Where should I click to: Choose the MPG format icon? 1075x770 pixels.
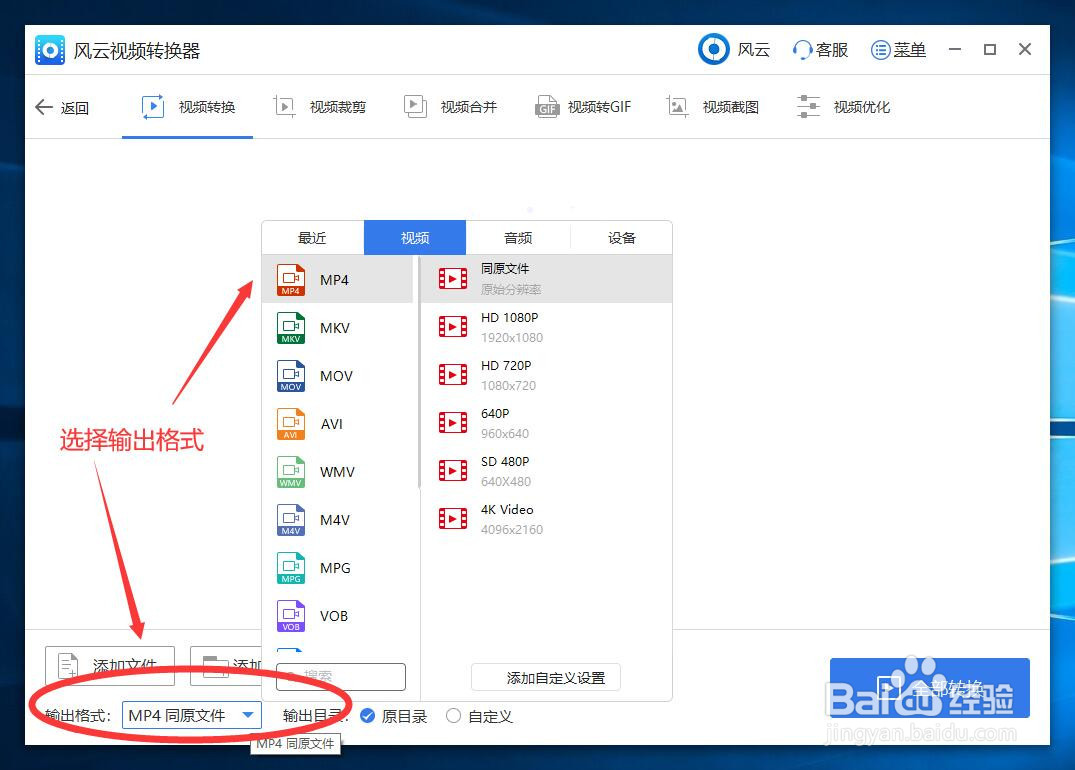(x=291, y=568)
